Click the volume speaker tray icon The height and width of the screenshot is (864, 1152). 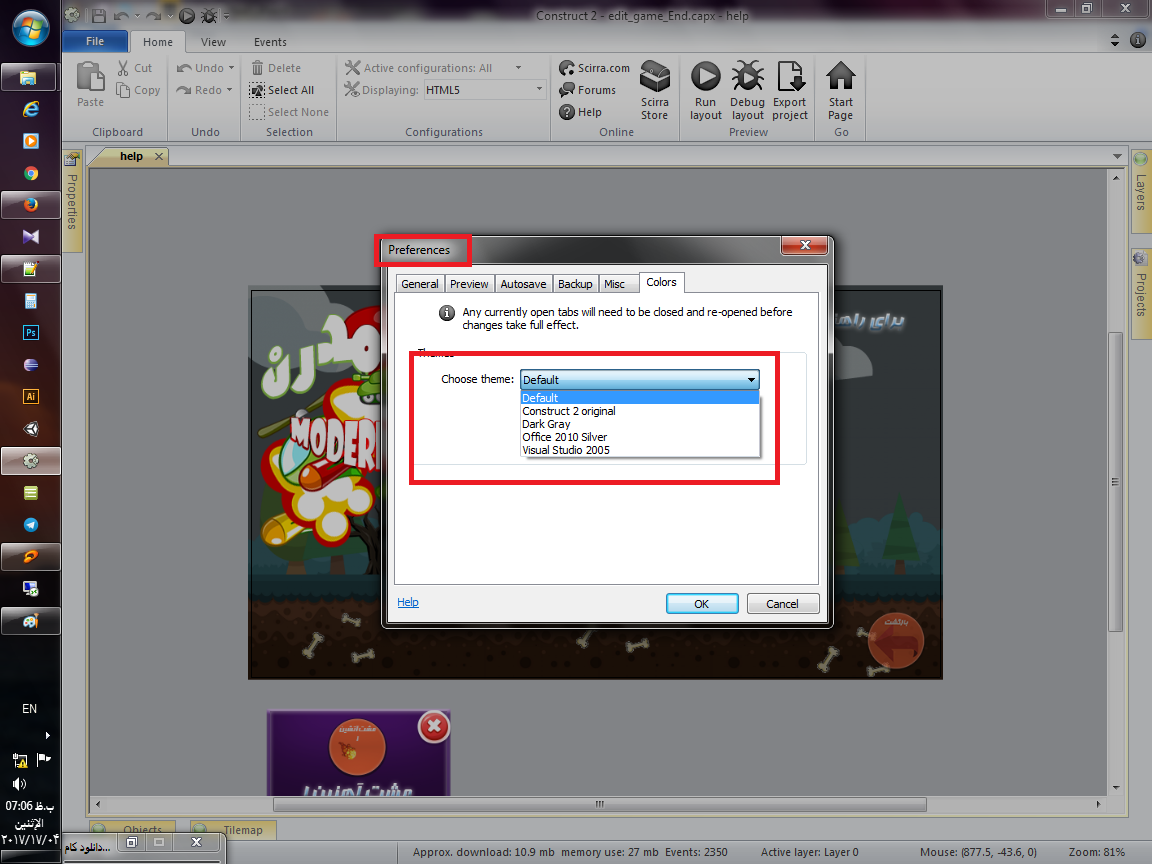pos(19,784)
